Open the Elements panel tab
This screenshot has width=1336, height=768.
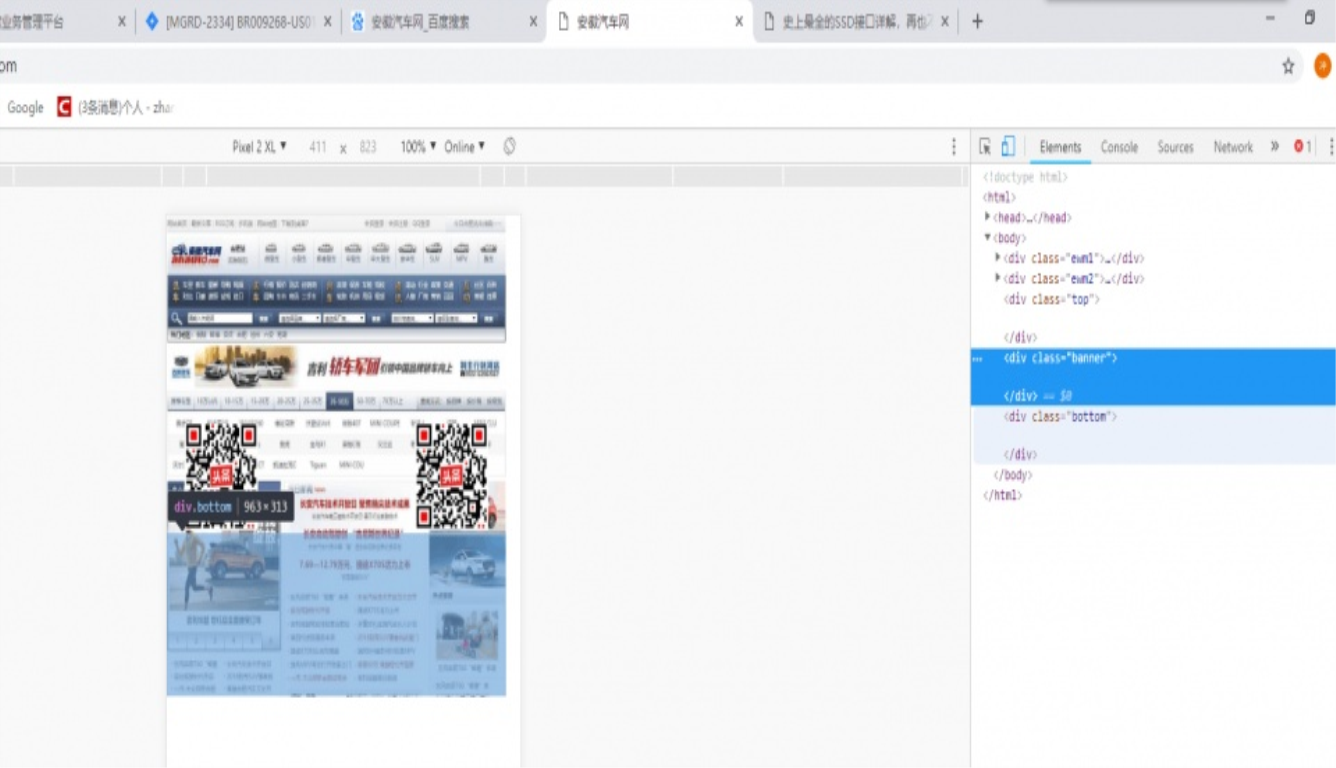pos(1060,147)
